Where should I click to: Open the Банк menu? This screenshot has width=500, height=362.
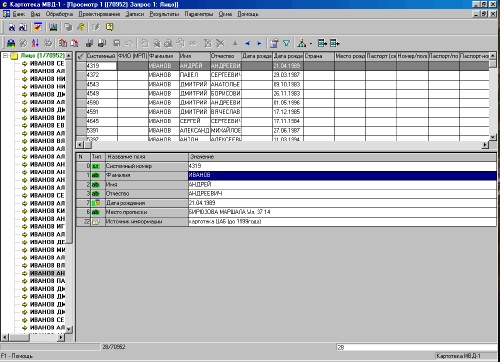[19, 14]
